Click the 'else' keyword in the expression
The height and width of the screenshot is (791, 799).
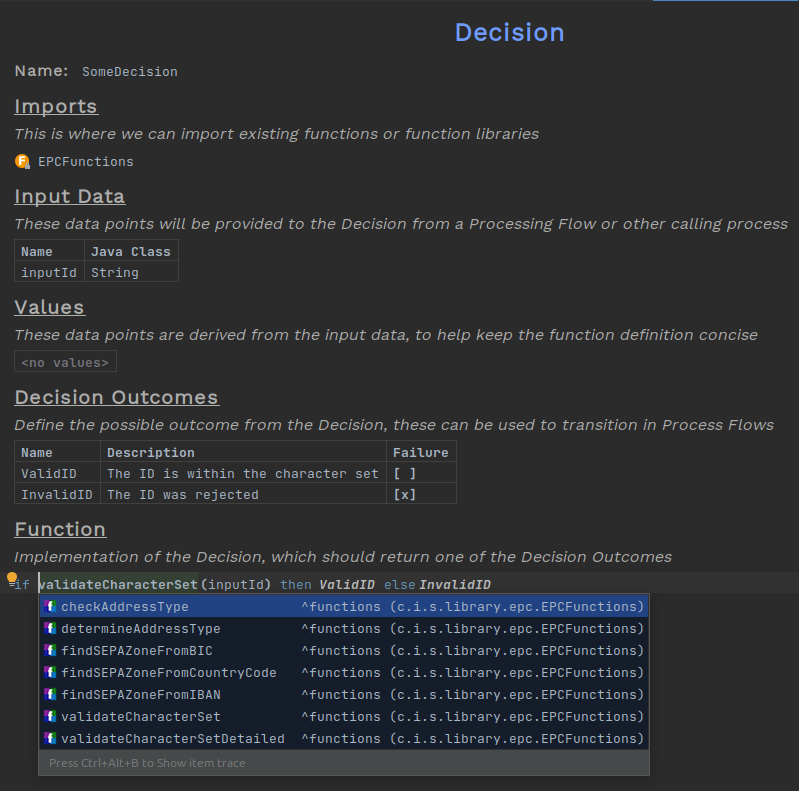[x=400, y=585]
